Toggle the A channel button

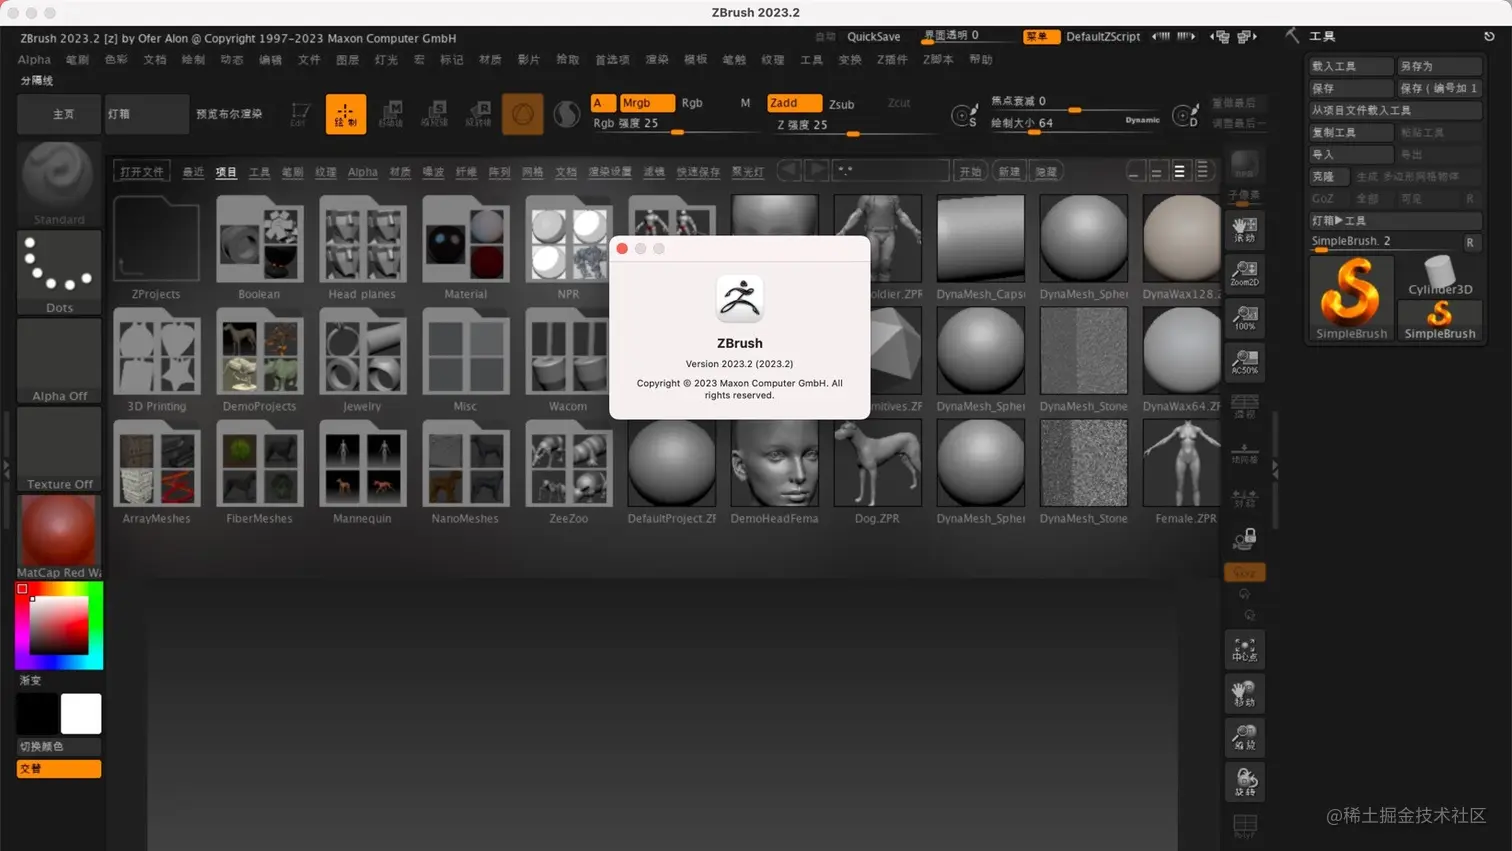tap(603, 103)
